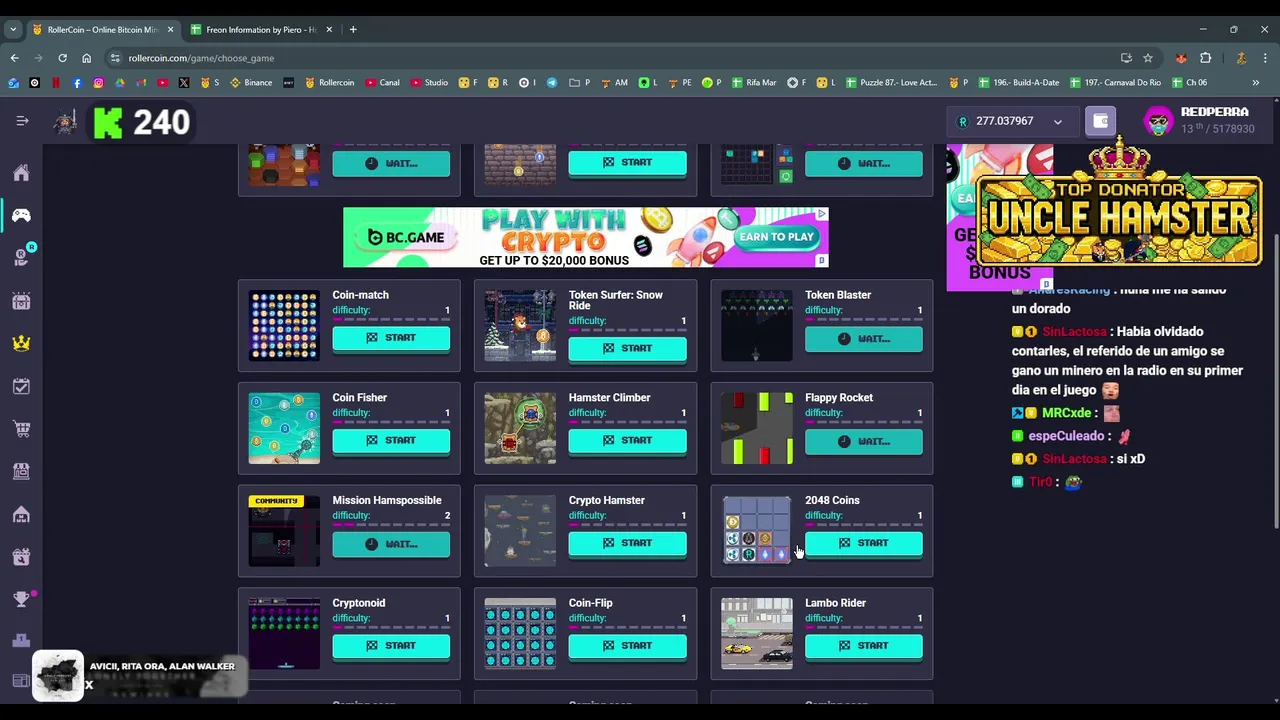This screenshot has width=1280, height=720.
Task: Open the Canal bookmark
Action: 383,83
